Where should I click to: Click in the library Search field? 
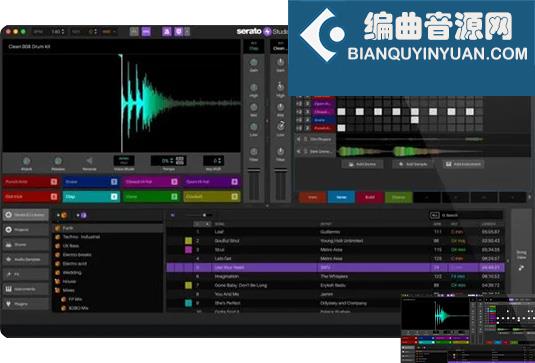click(x=471, y=215)
